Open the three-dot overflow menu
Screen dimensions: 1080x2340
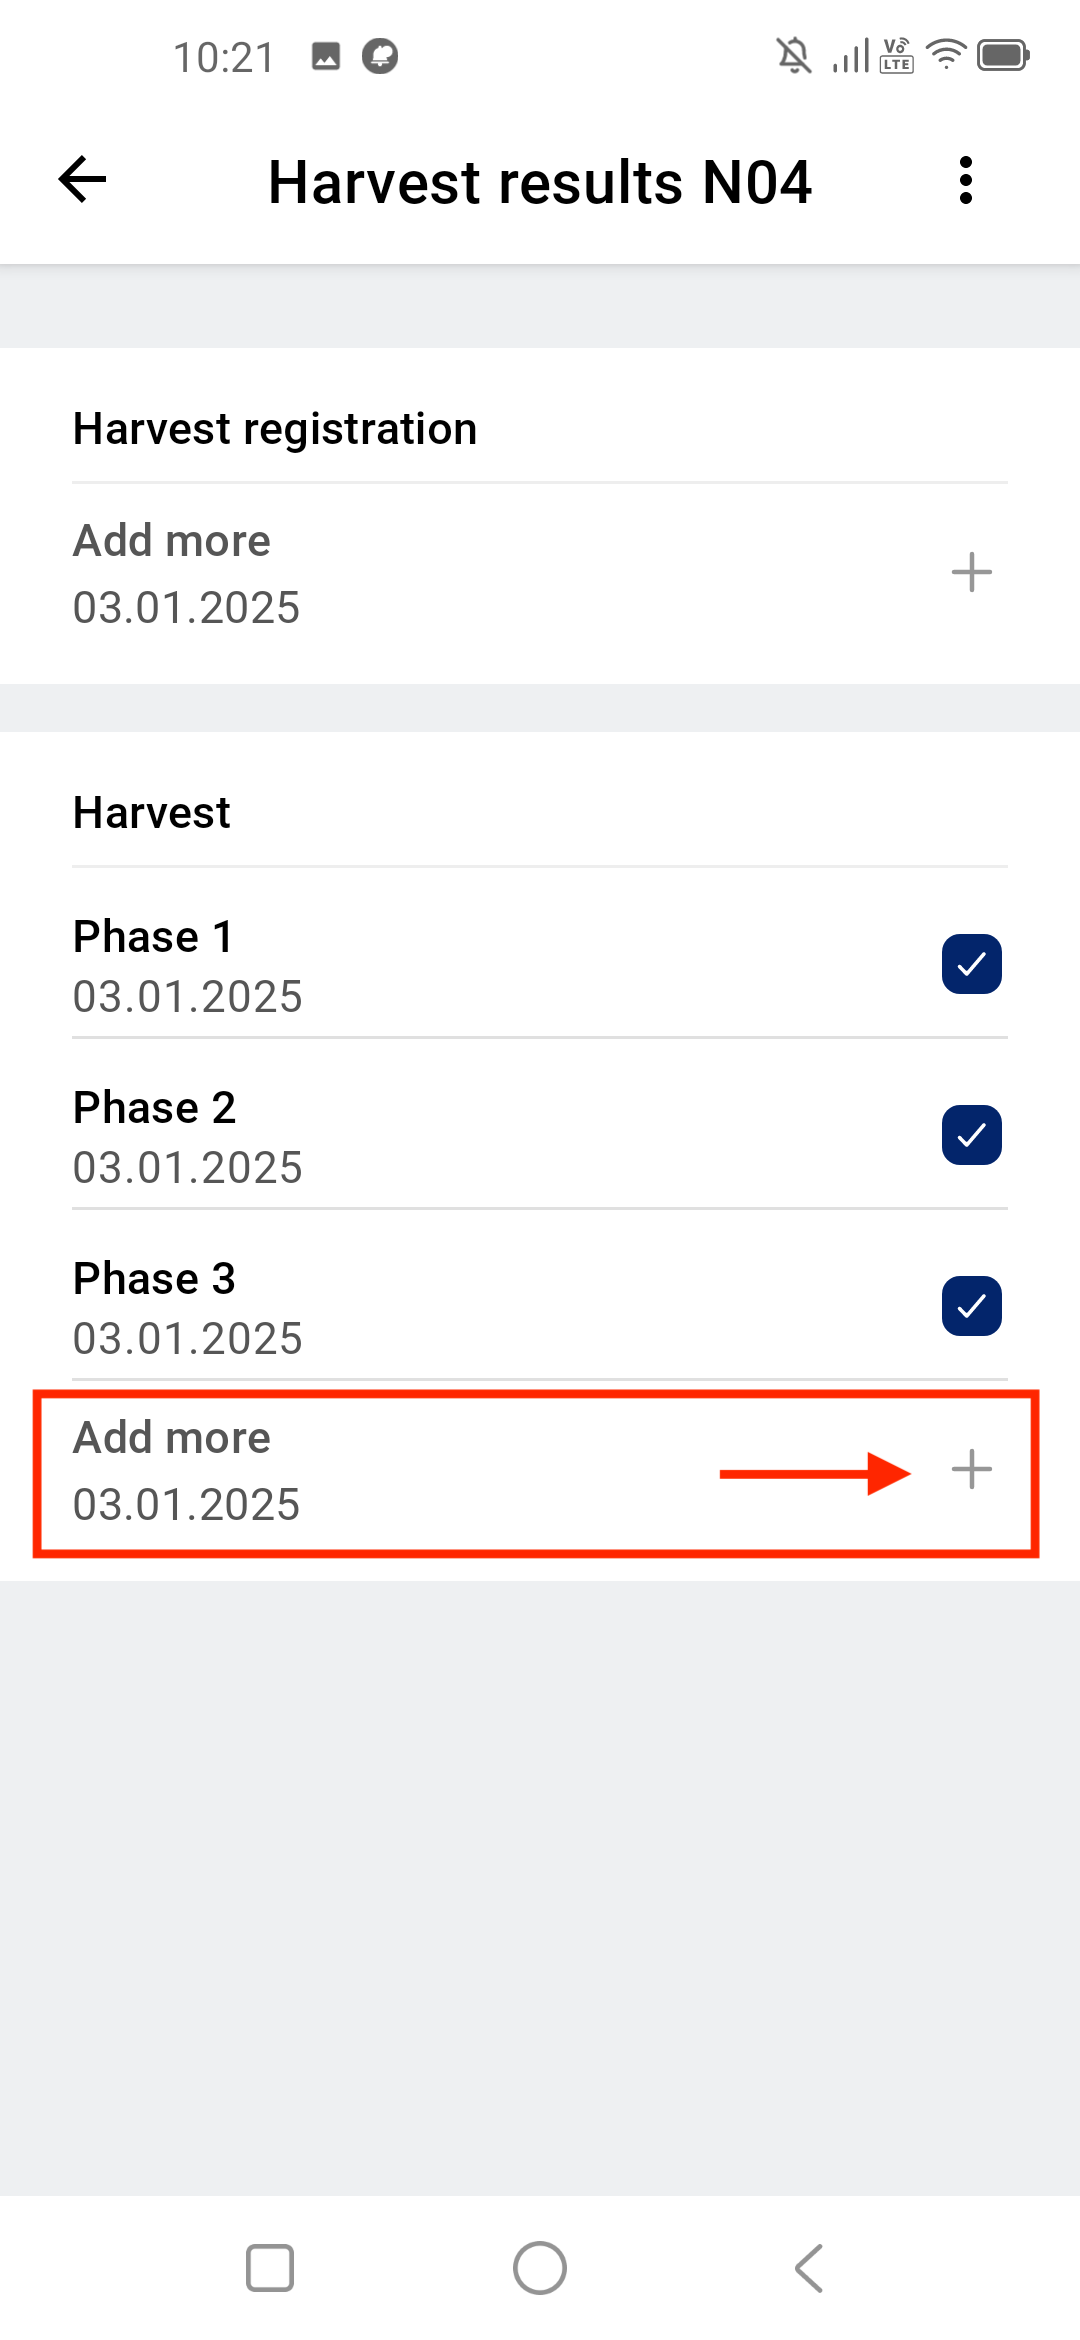point(965,181)
